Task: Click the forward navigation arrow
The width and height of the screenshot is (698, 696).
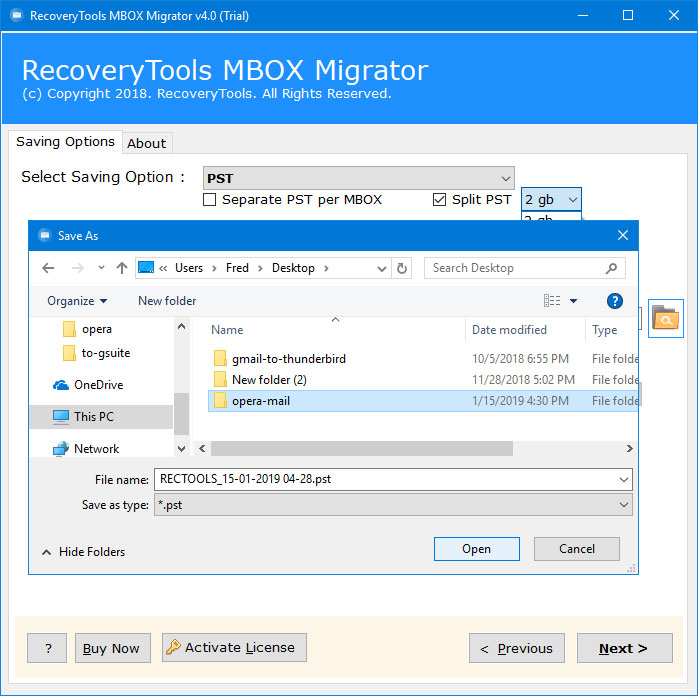Action: click(77, 268)
